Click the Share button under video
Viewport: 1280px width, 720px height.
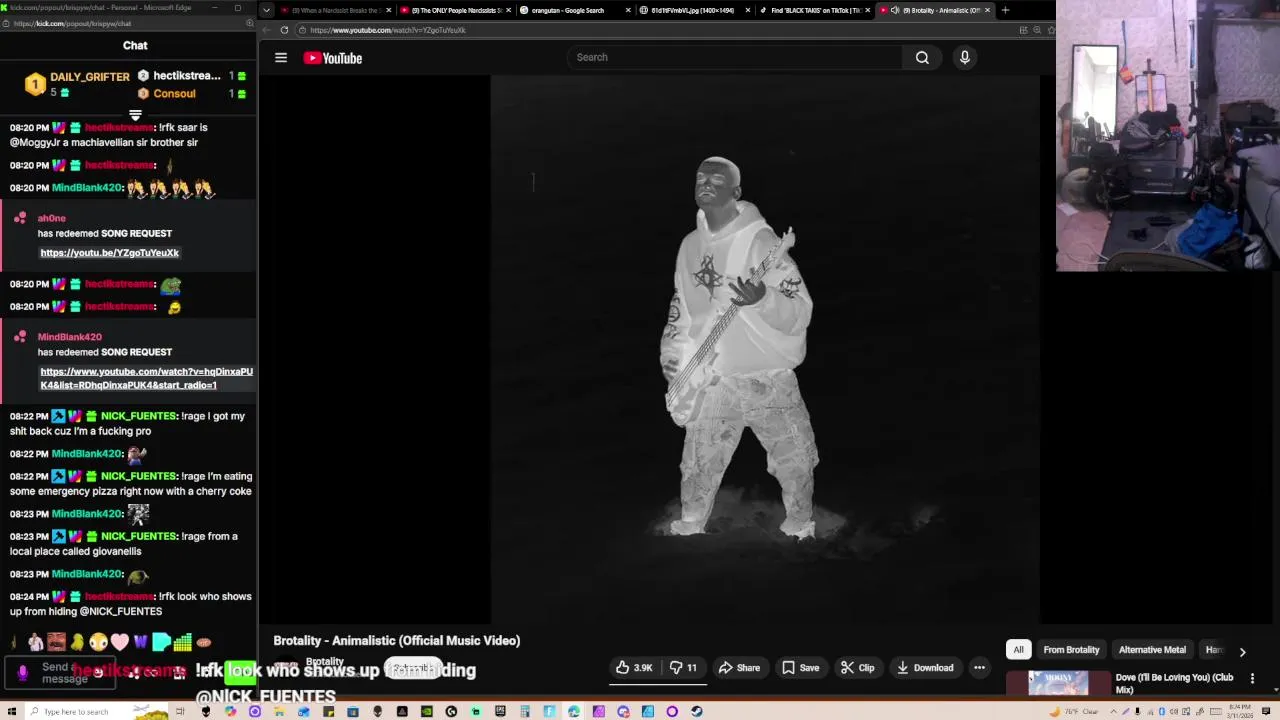point(739,667)
